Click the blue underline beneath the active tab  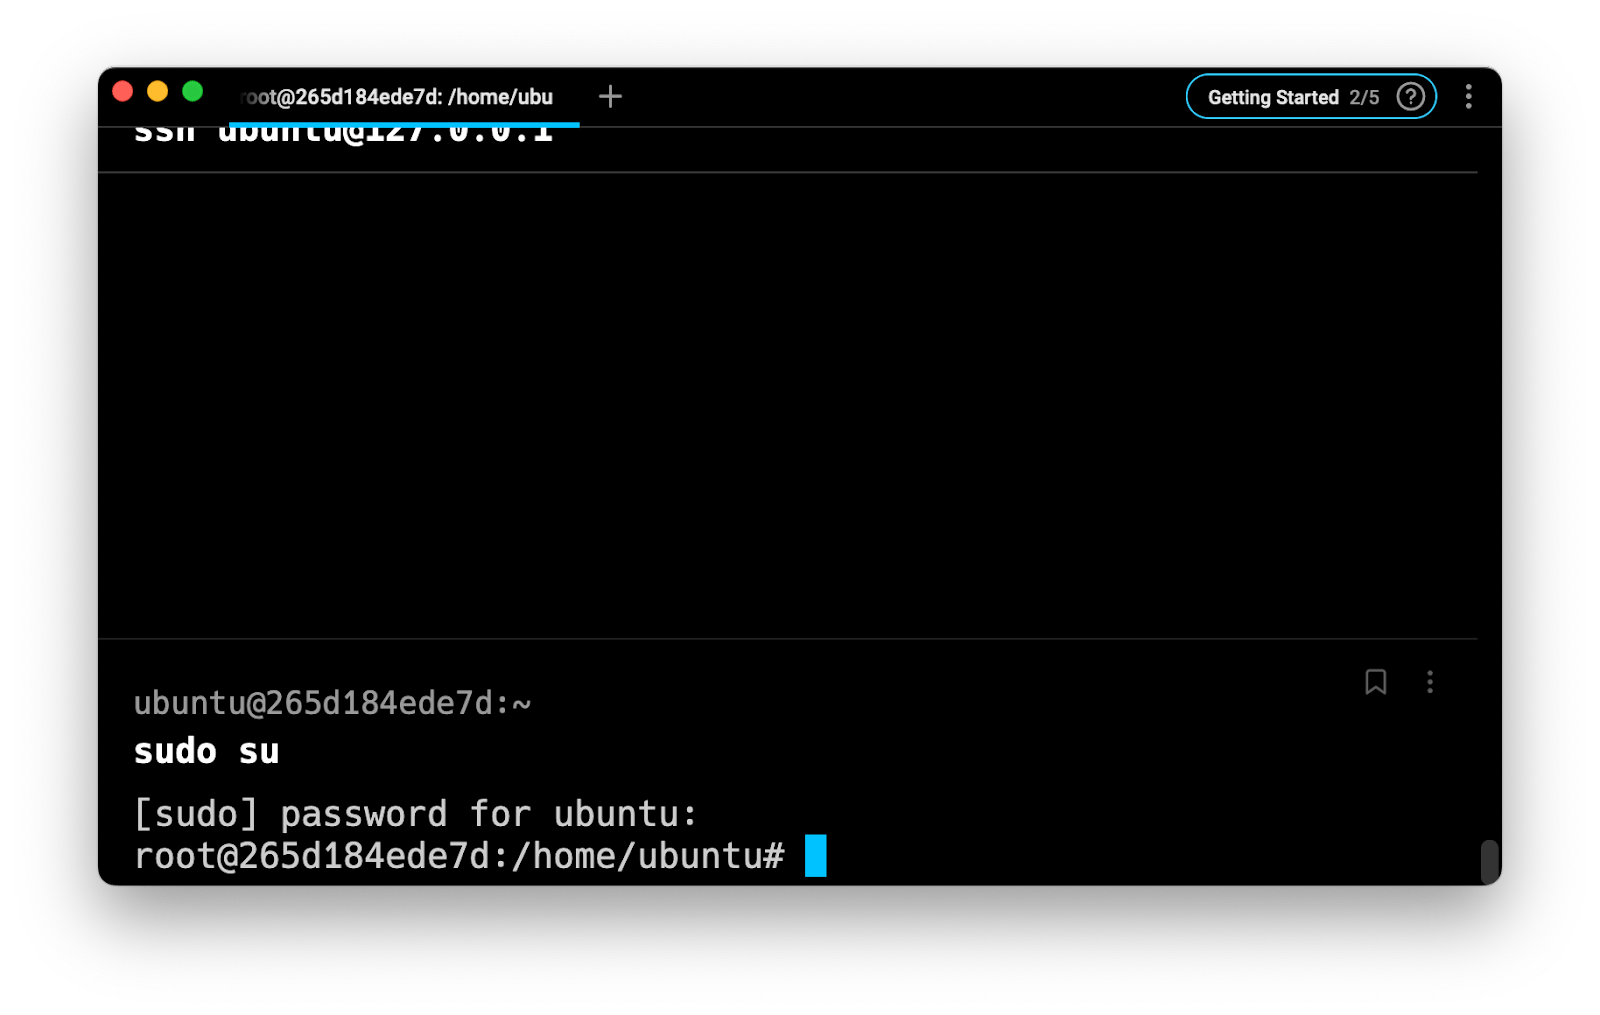(404, 125)
